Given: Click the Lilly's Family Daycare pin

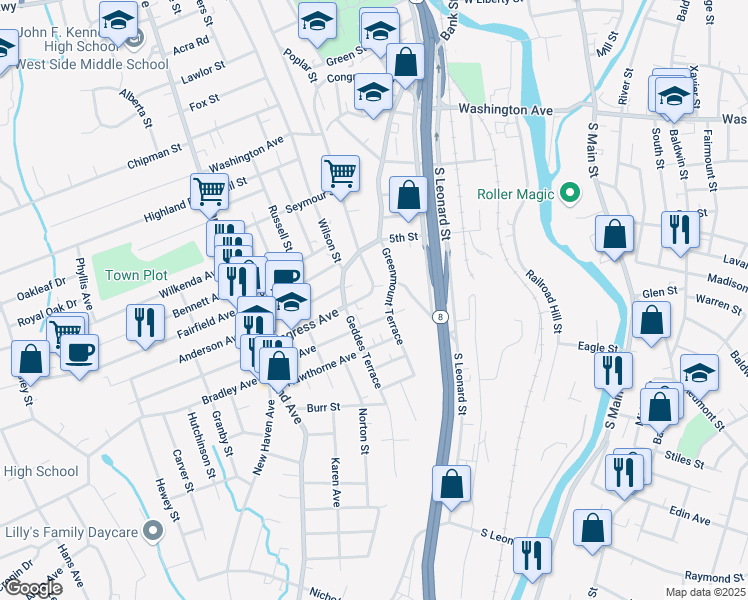Looking at the screenshot, I should (153, 531).
